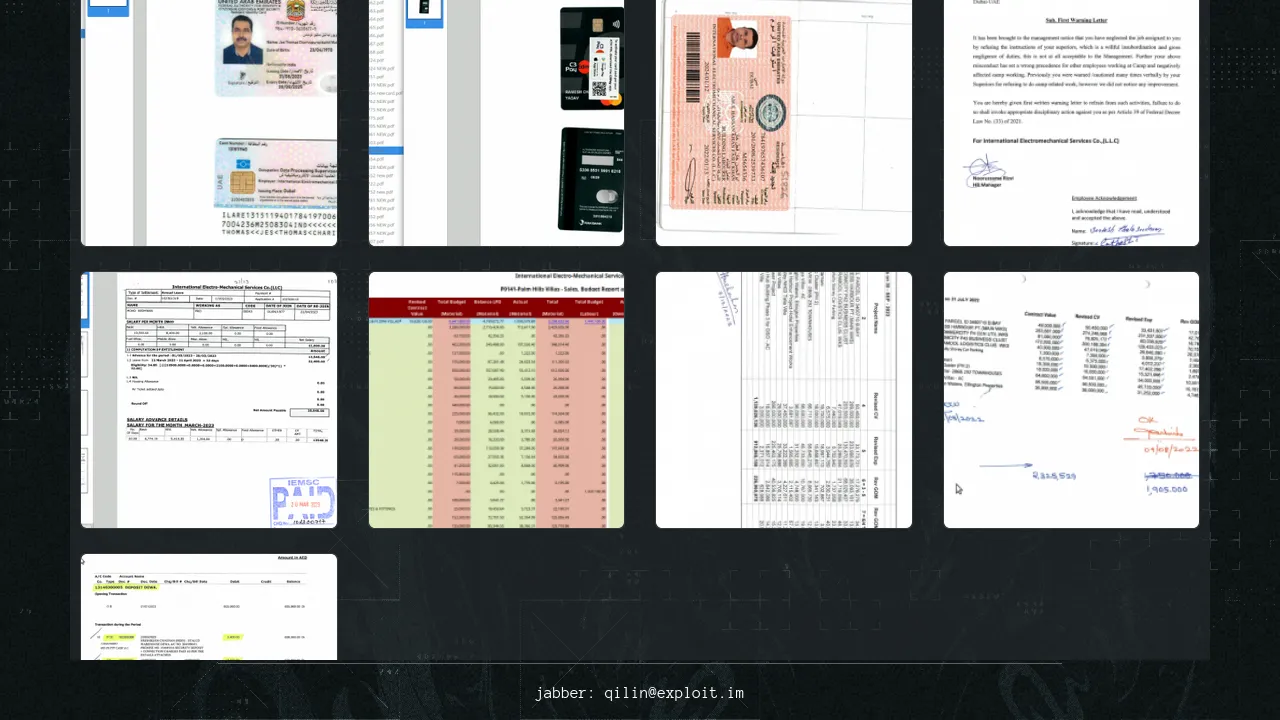This screenshot has width=1280, height=720.
Task: Click the round green stamp on pink document
Action: [773, 112]
